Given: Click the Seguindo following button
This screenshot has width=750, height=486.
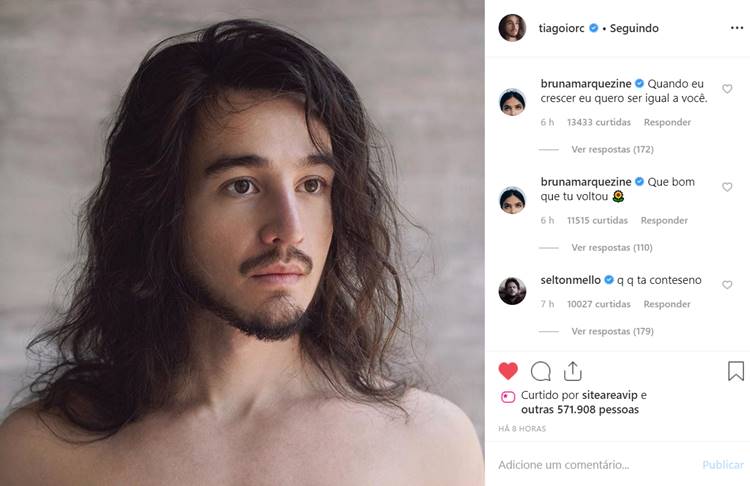Looking at the screenshot, I should coord(634,28).
